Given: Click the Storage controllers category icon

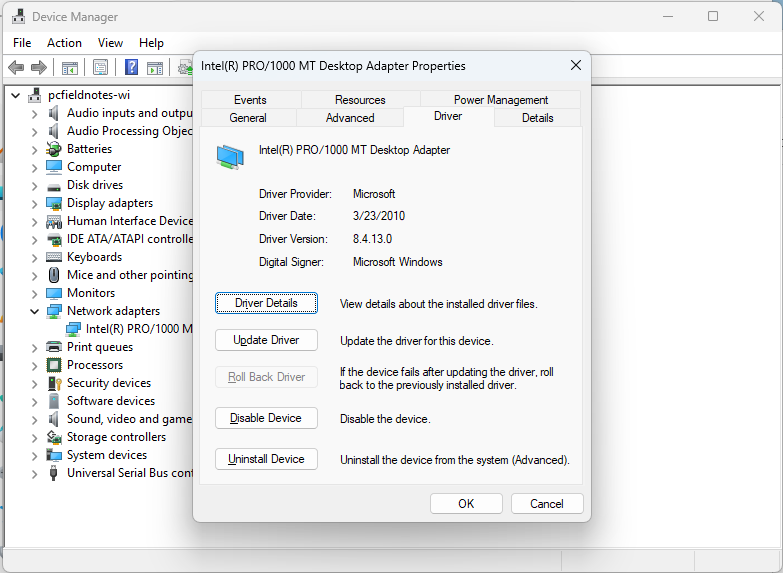Looking at the screenshot, I should click(53, 437).
